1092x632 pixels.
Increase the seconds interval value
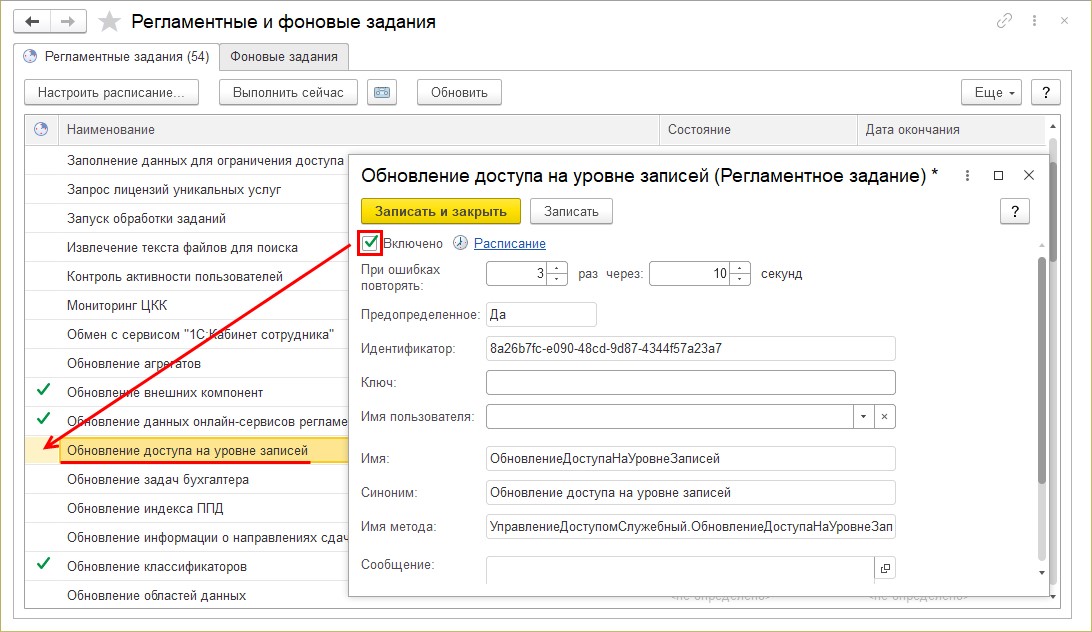pyautogui.click(x=740, y=268)
